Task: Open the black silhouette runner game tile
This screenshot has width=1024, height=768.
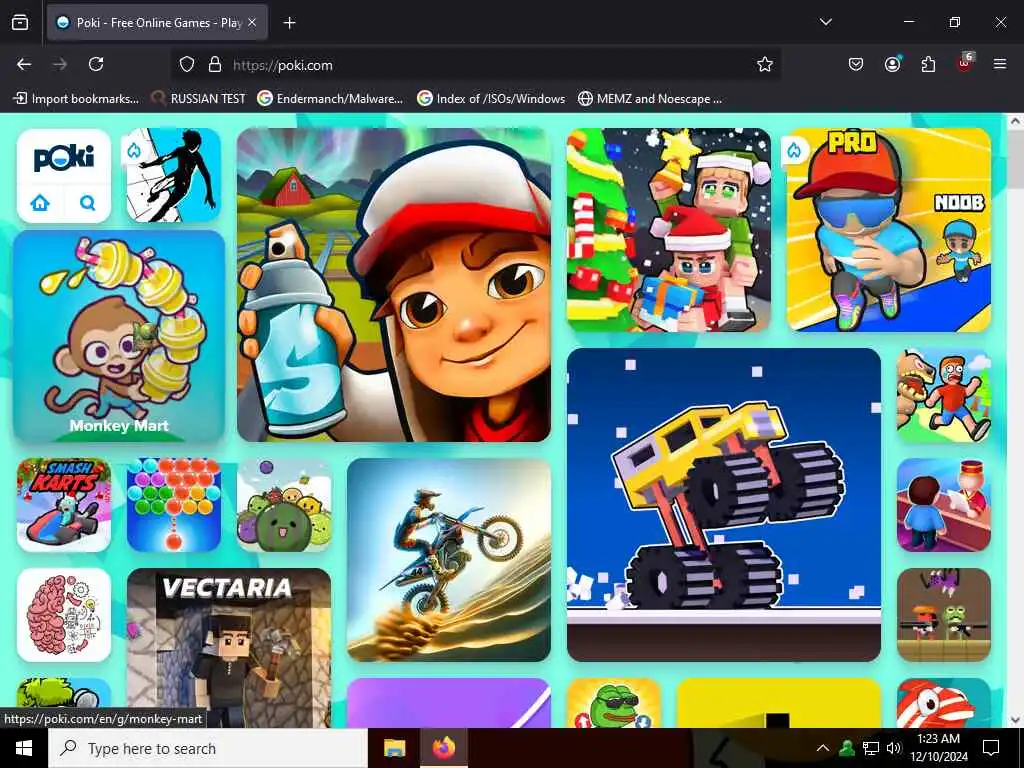Action: tap(174, 175)
